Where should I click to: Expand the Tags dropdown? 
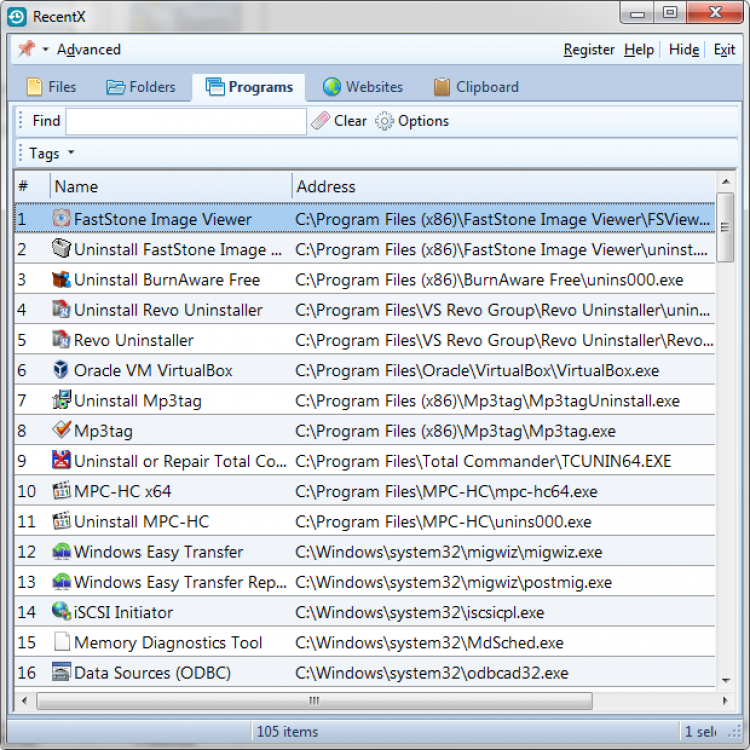(52, 153)
